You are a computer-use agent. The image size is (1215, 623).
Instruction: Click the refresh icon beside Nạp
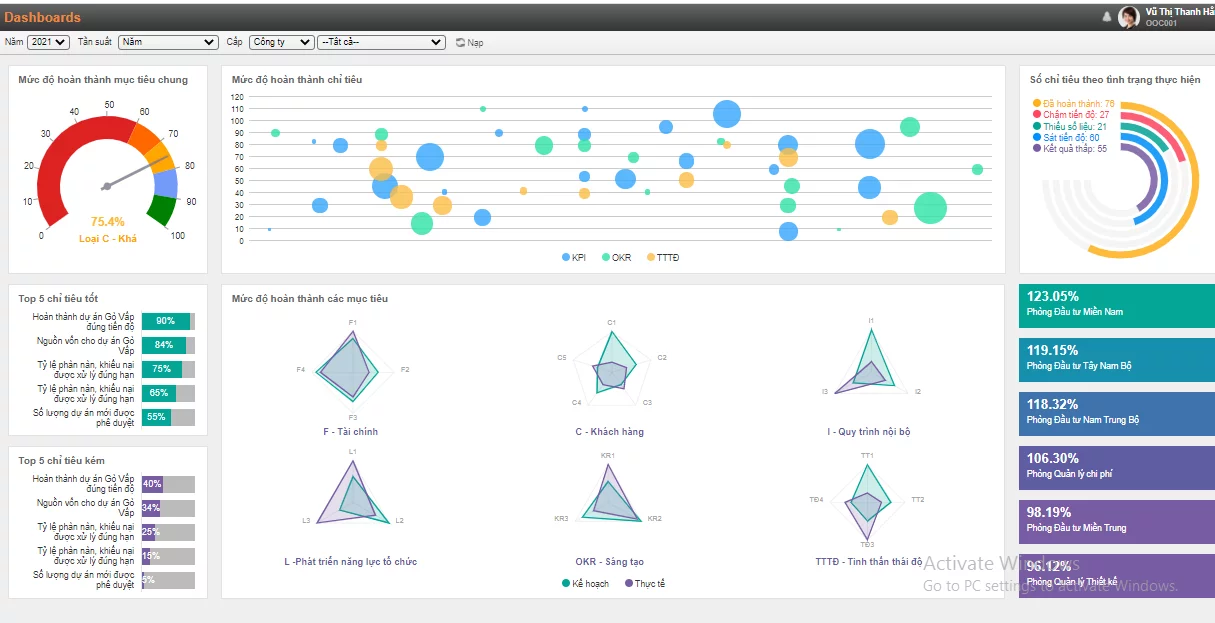(x=460, y=43)
